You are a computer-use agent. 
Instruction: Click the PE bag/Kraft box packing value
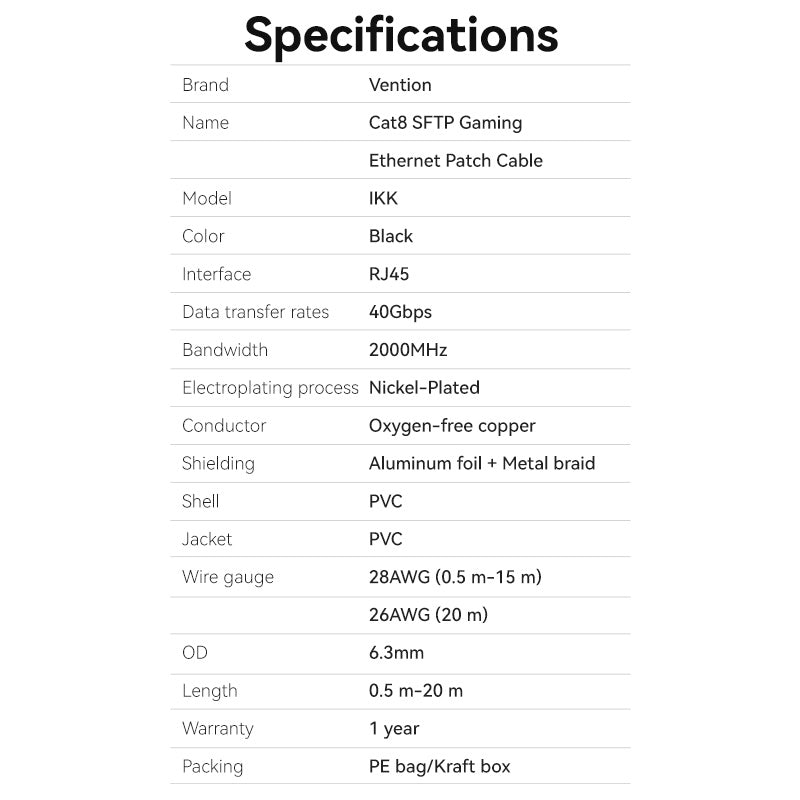click(x=439, y=767)
